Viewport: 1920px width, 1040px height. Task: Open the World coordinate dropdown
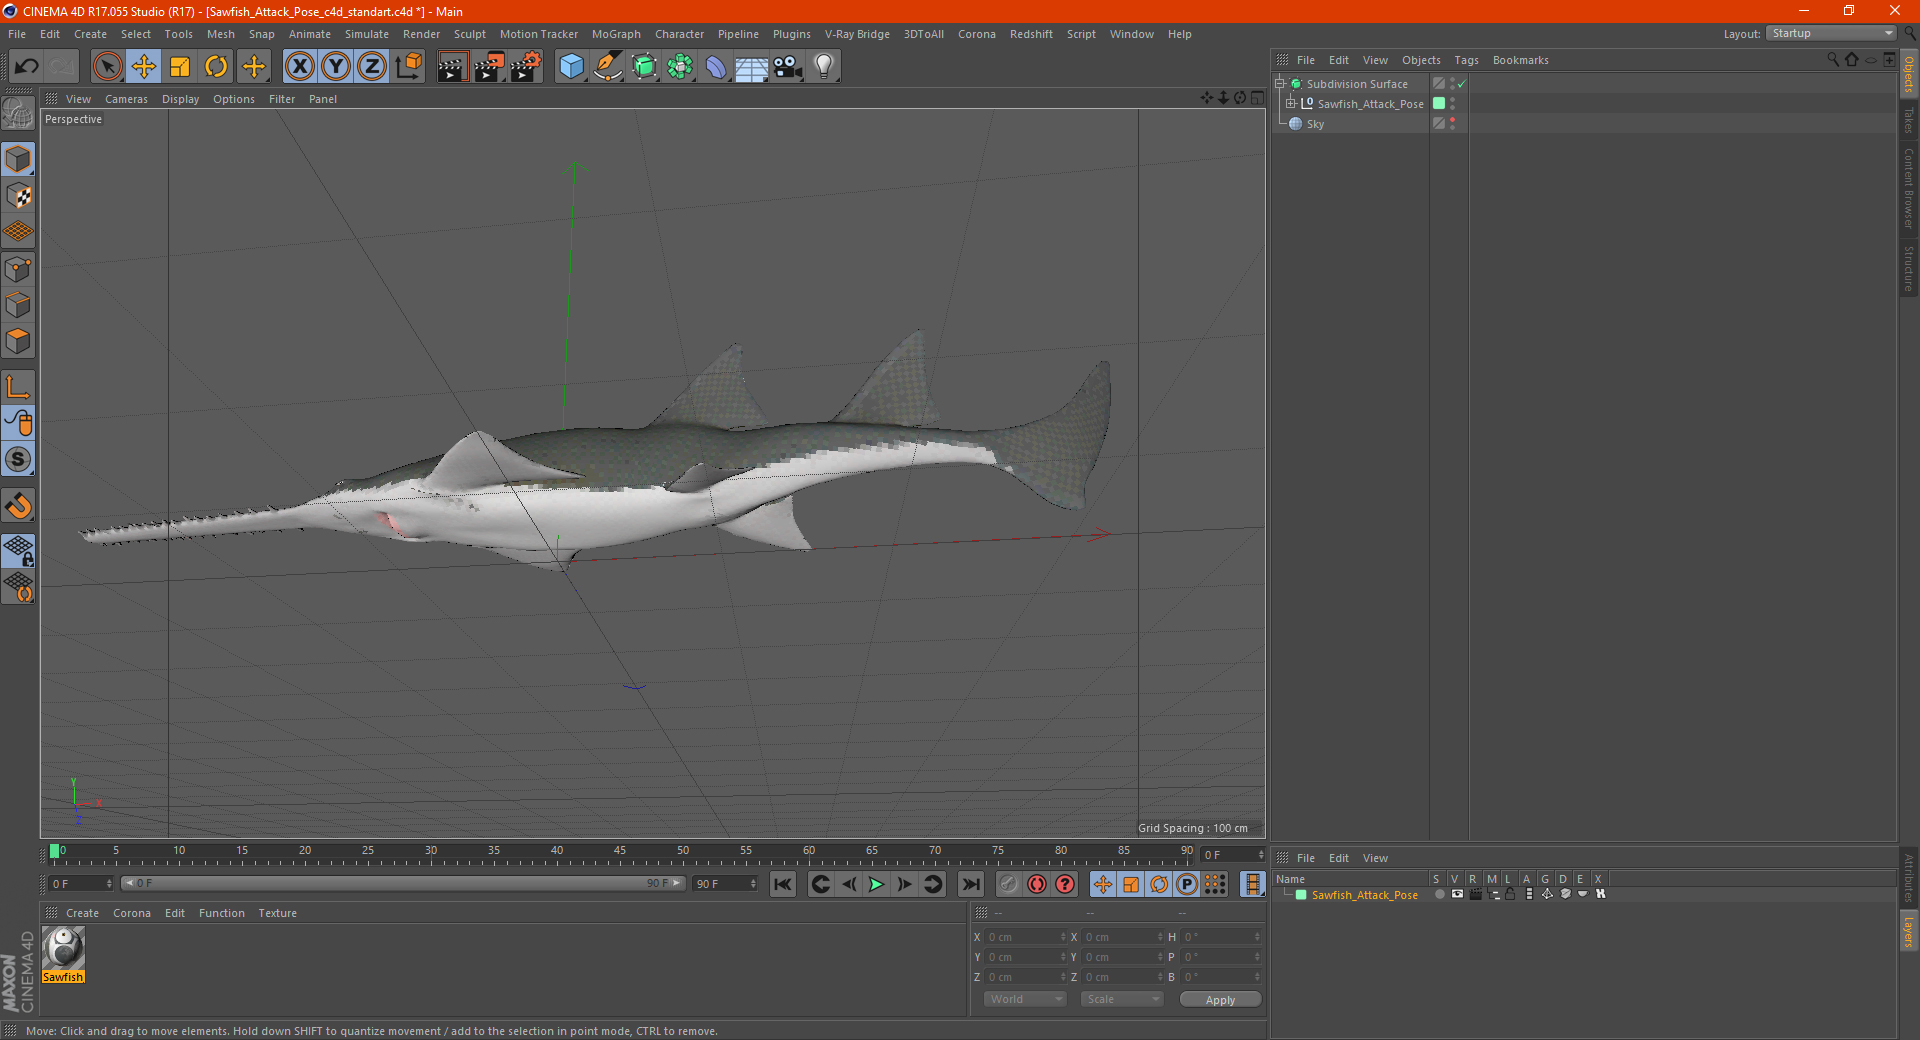point(1025,999)
